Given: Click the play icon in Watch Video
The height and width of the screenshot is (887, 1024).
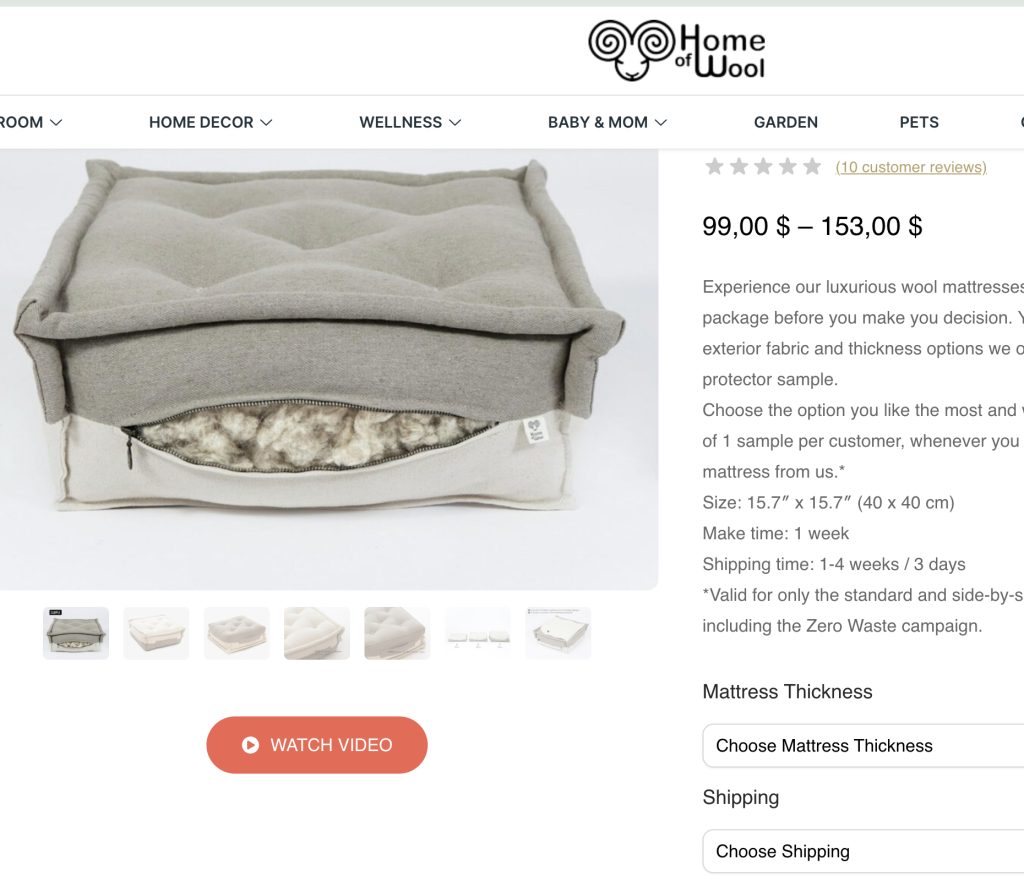Looking at the screenshot, I should (x=250, y=745).
